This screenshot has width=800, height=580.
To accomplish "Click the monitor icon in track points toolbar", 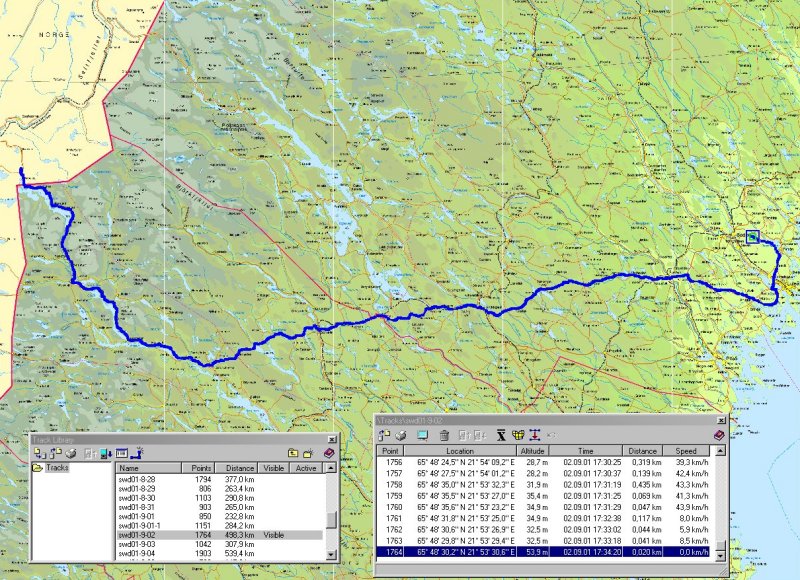I will [422, 435].
